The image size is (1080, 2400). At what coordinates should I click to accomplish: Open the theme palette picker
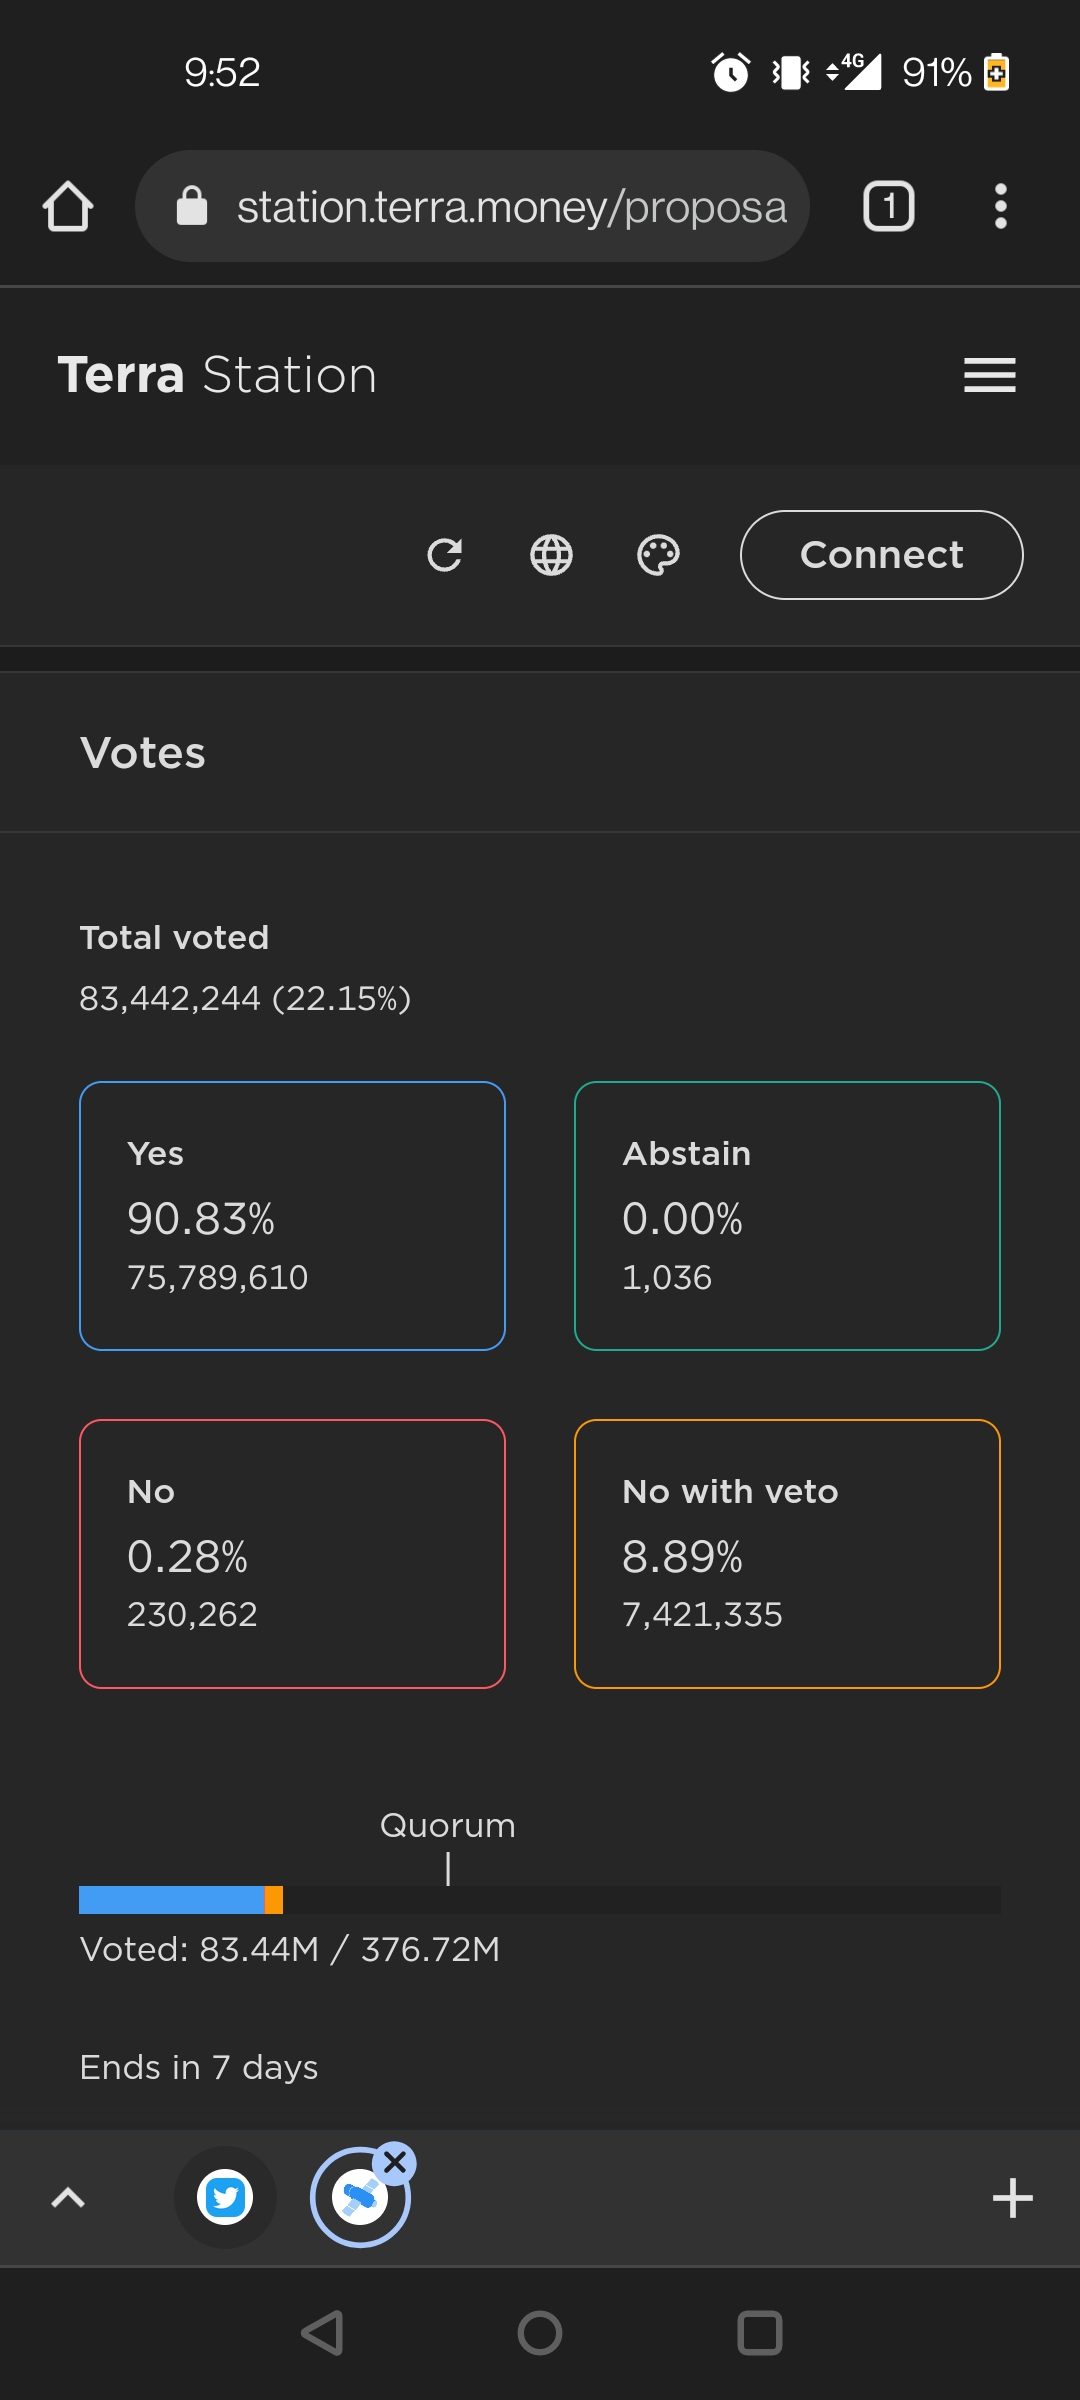(x=659, y=555)
